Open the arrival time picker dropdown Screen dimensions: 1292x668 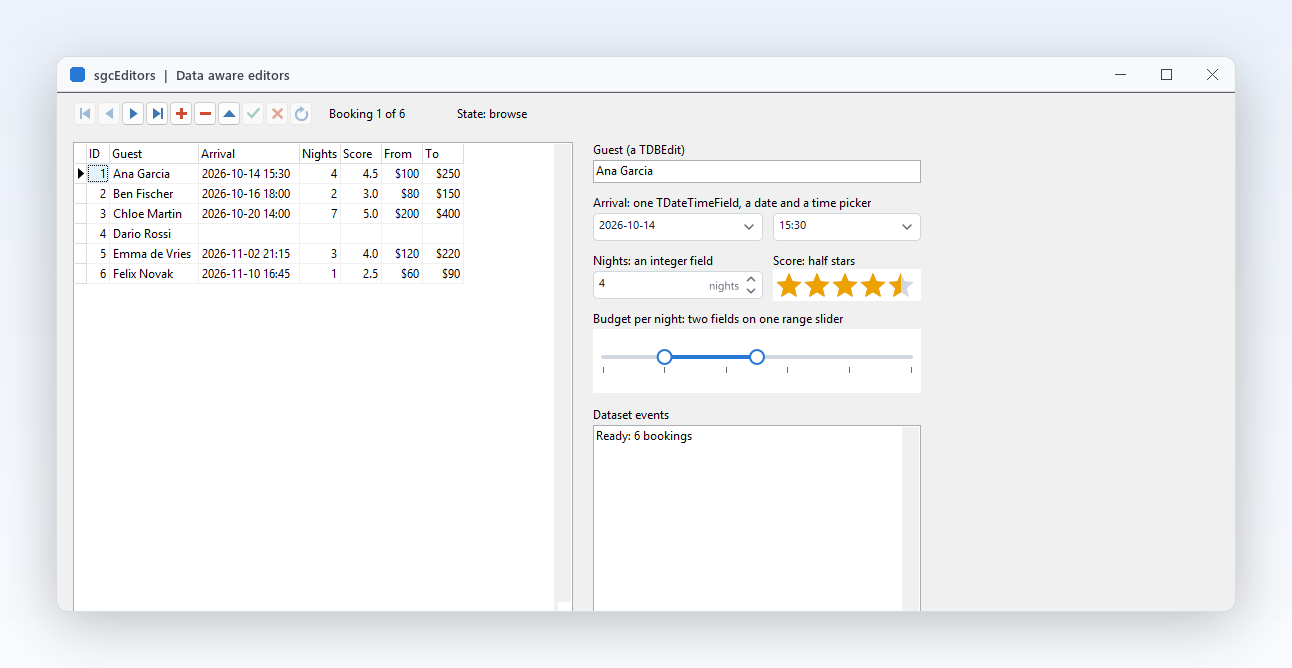[906, 227]
